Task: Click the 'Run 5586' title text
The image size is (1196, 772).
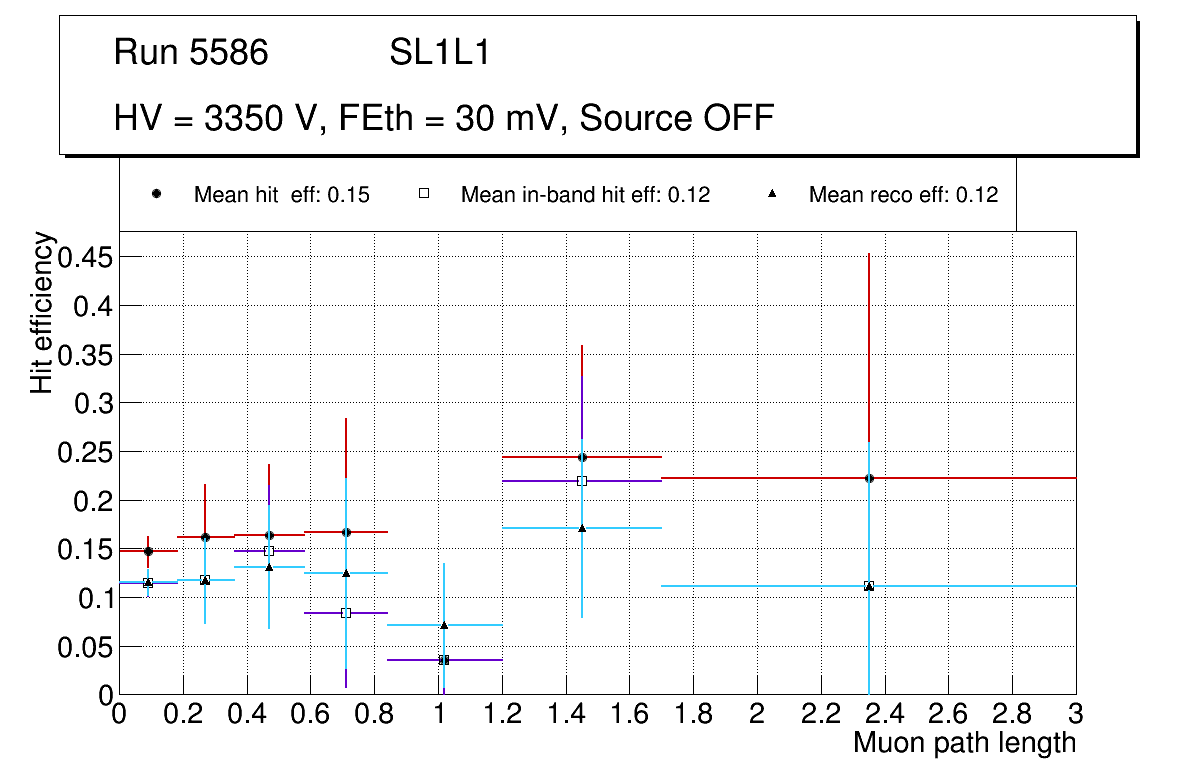Action: pos(191,53)
